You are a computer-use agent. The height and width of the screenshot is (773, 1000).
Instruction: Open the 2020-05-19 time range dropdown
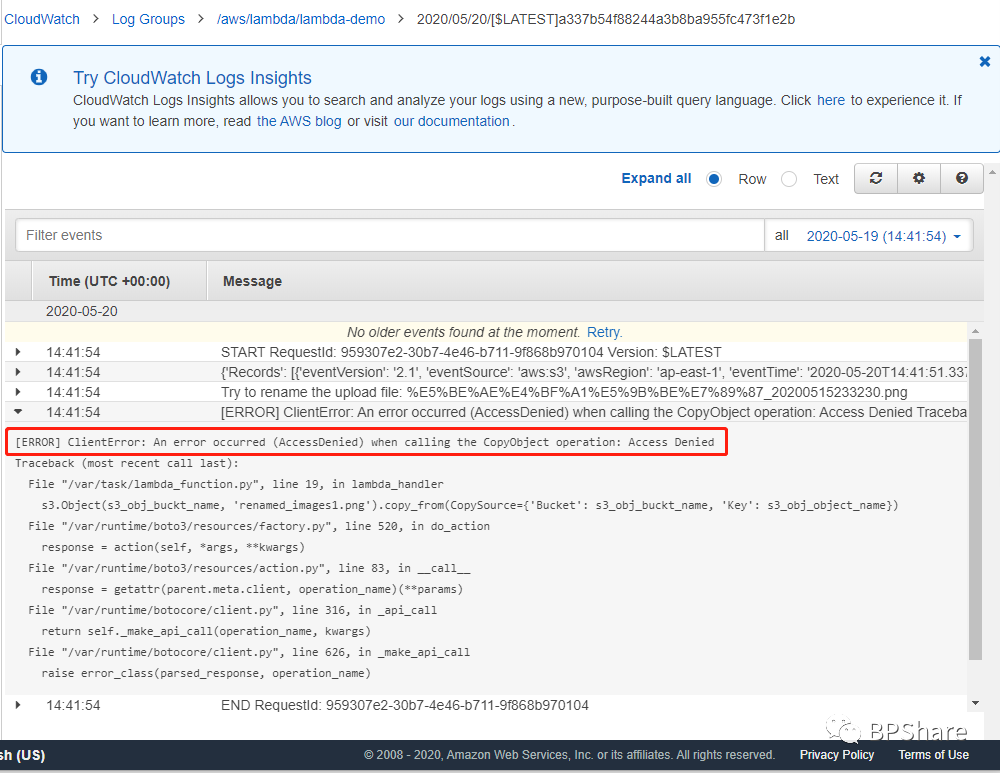pyautogui.click(x=883, y=236)
